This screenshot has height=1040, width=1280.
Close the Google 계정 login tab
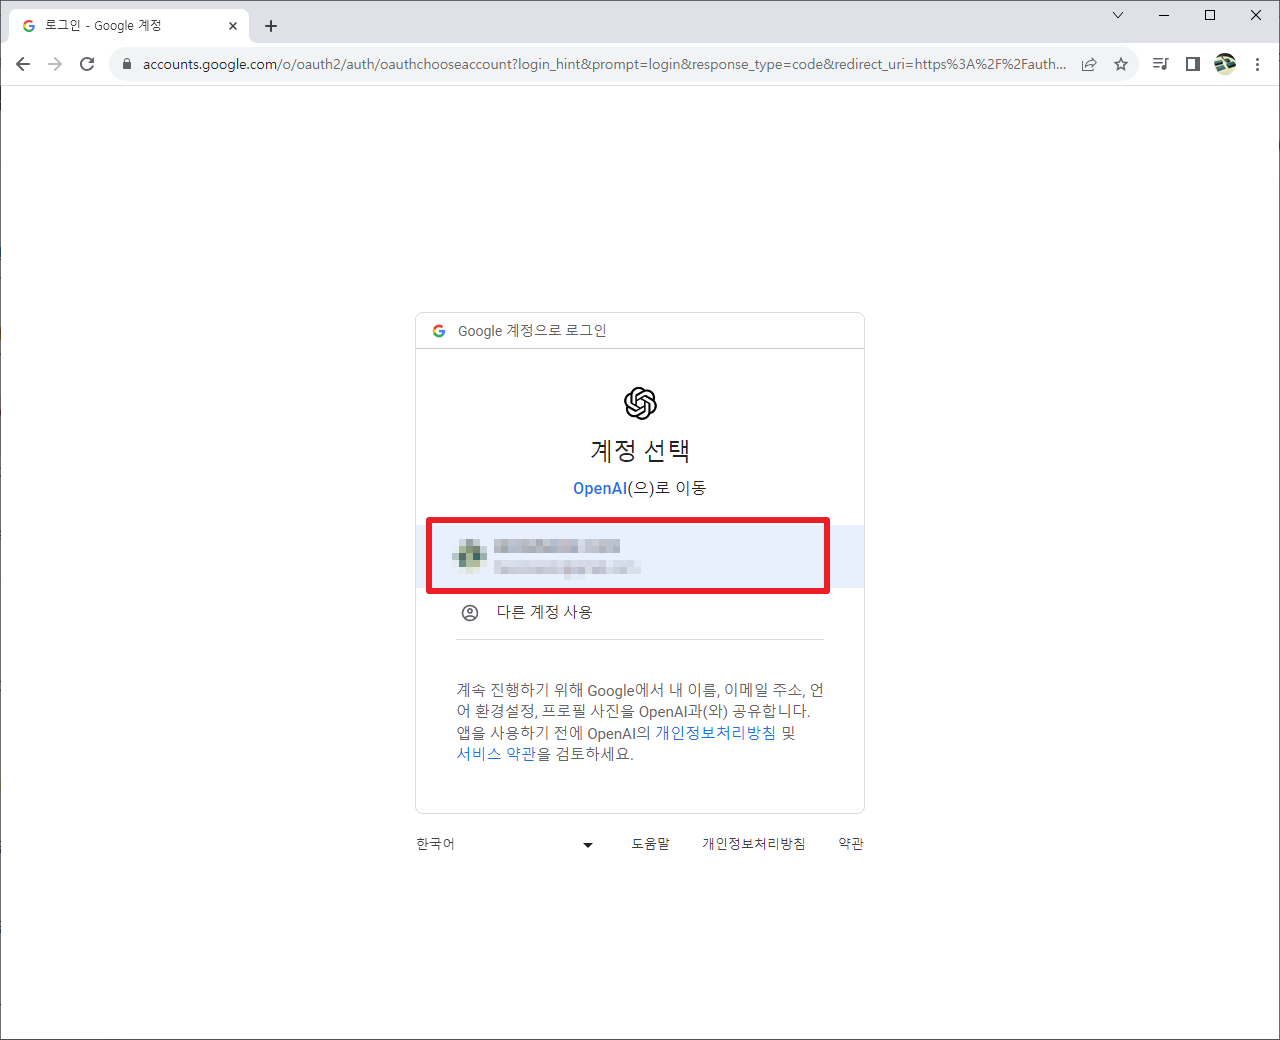(x=233, y=26)
